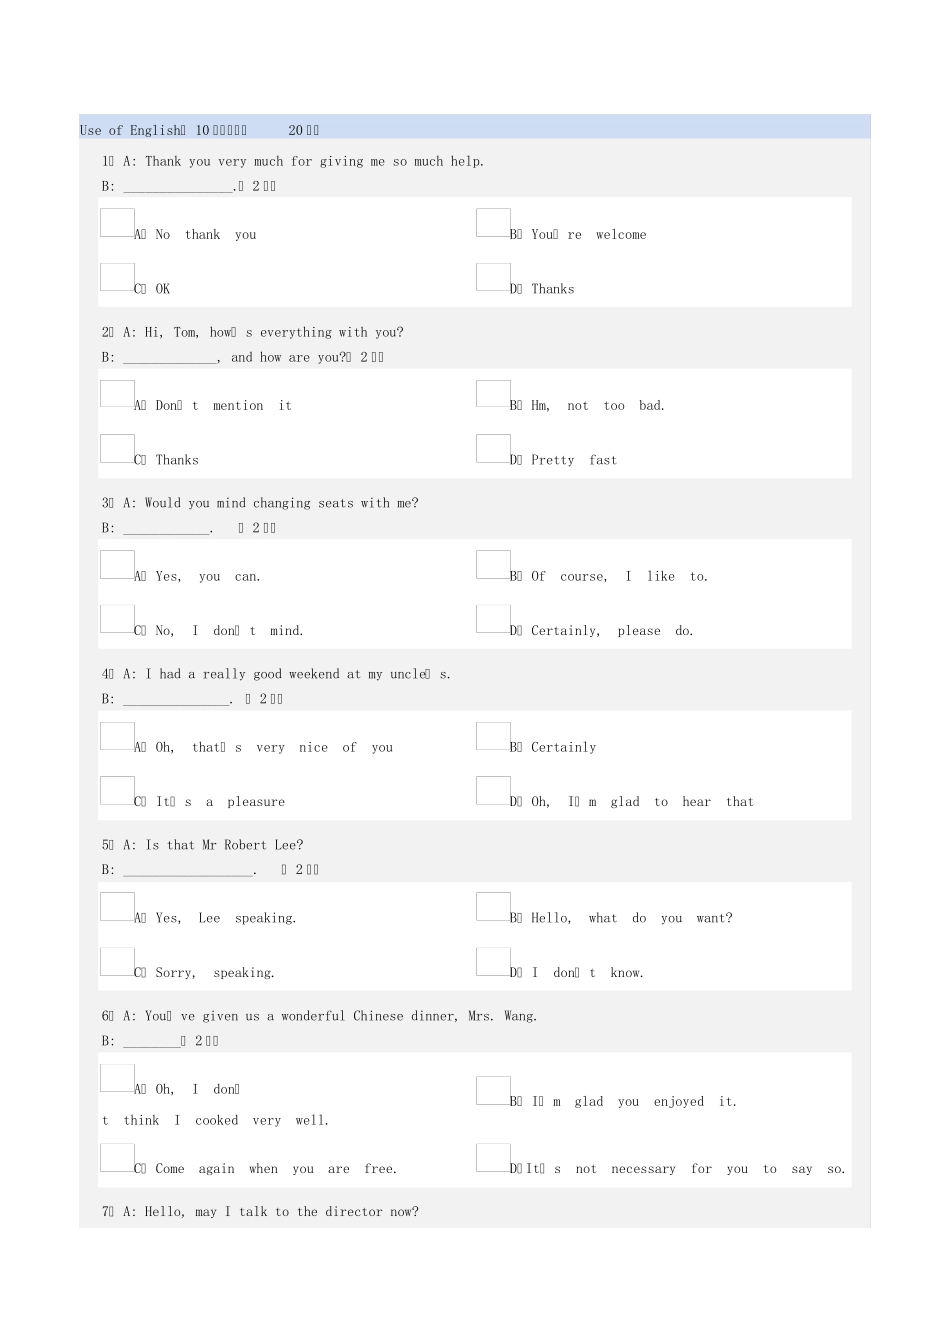This screenshot has width=950, height=1344.
Task: Select 'Oh, that's very nice of you'
Action: click(x=117, y=736)
